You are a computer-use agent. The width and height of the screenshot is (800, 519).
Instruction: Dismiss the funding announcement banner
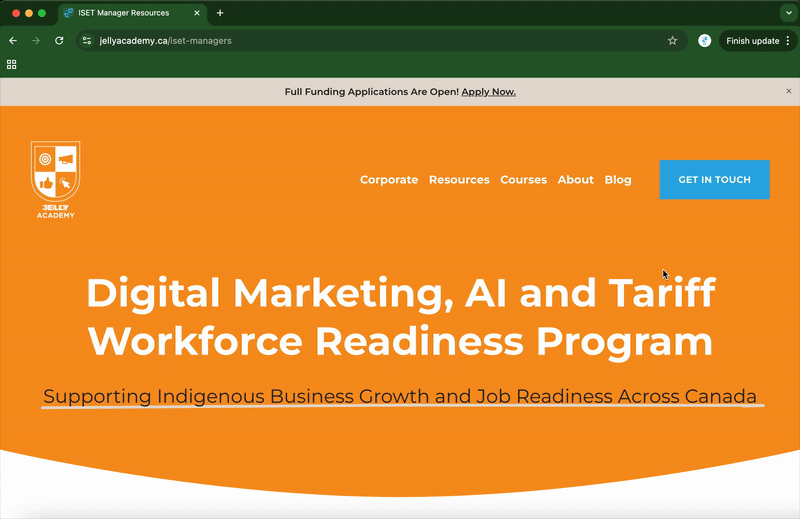point(789,91)
